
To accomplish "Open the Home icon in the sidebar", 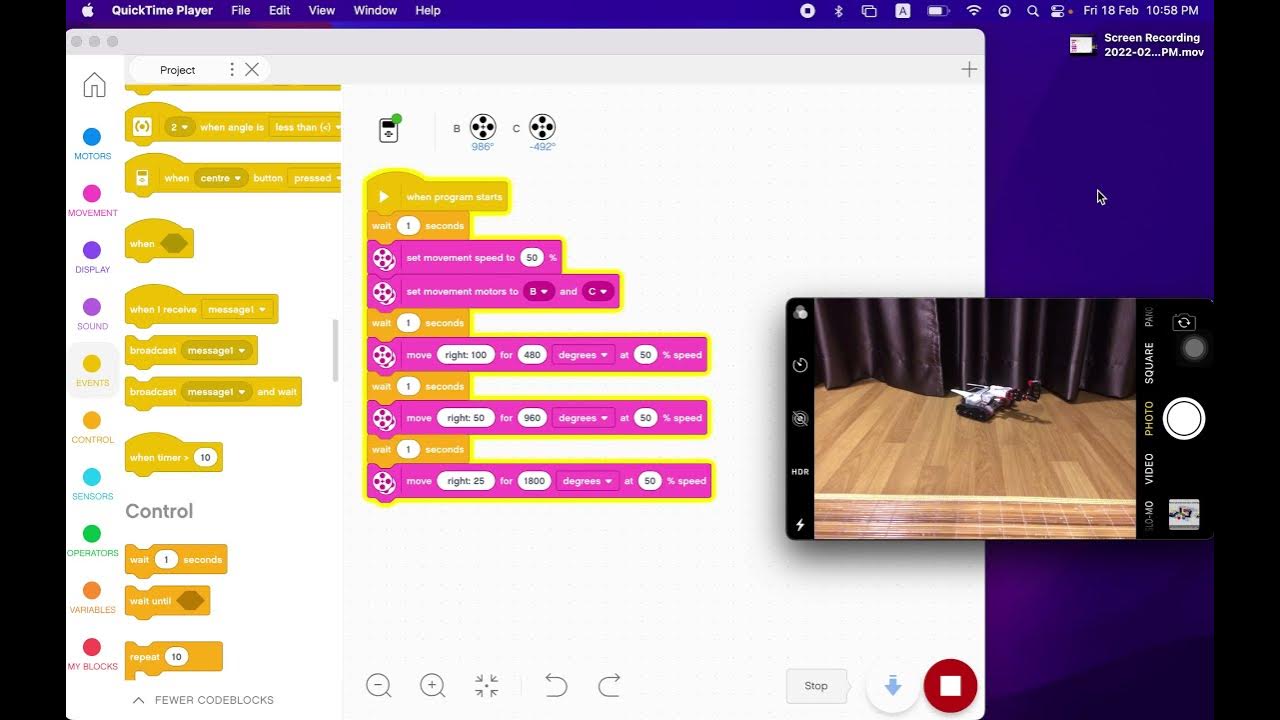I will click(x=94, y=85).
